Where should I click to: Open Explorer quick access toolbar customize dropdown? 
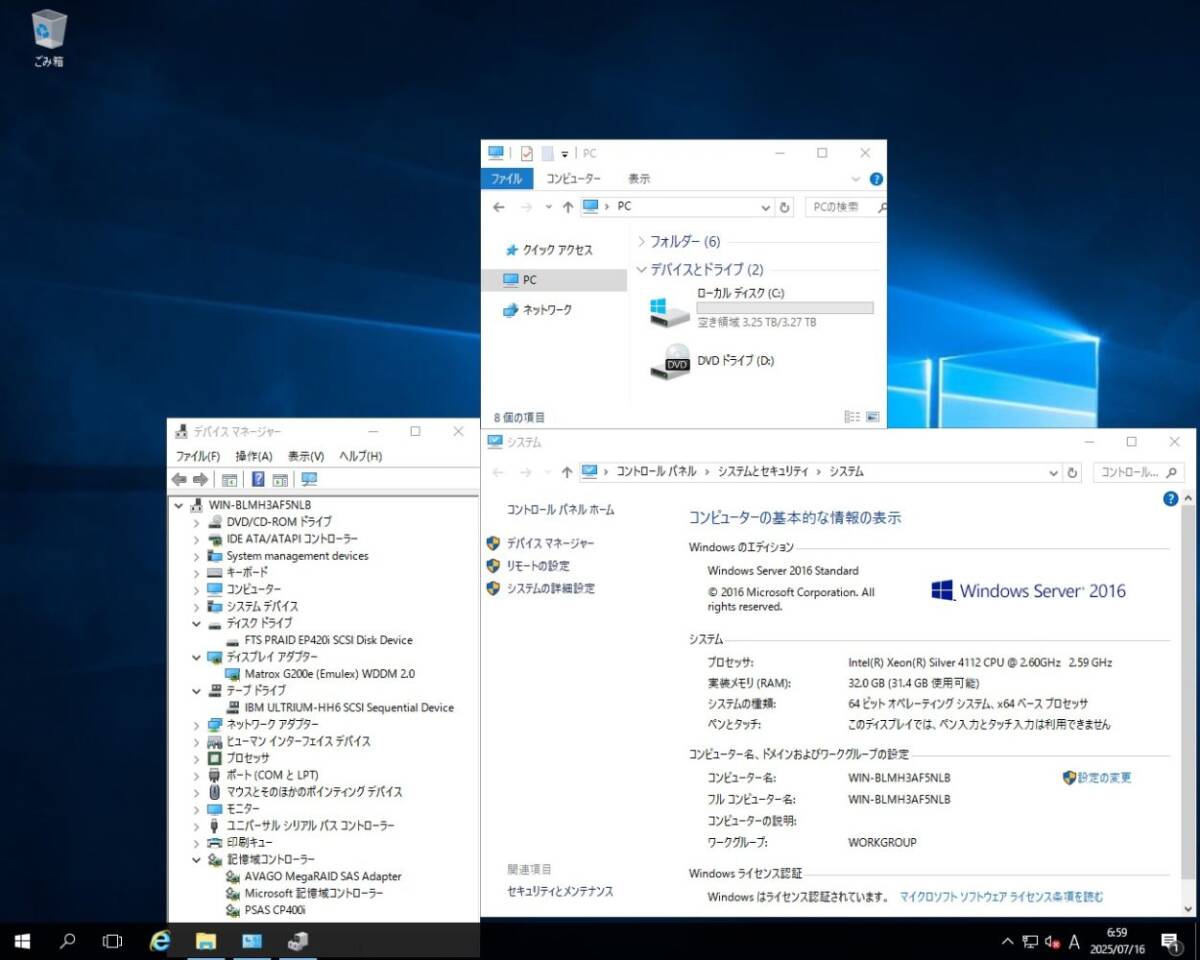[565, 153]
